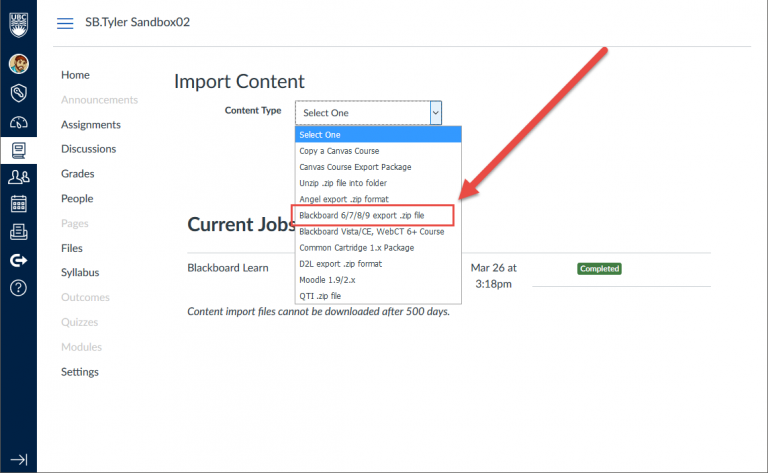Open the Courses book icon
The width and height of the screenshot is (768, 473).
(19, 150)
